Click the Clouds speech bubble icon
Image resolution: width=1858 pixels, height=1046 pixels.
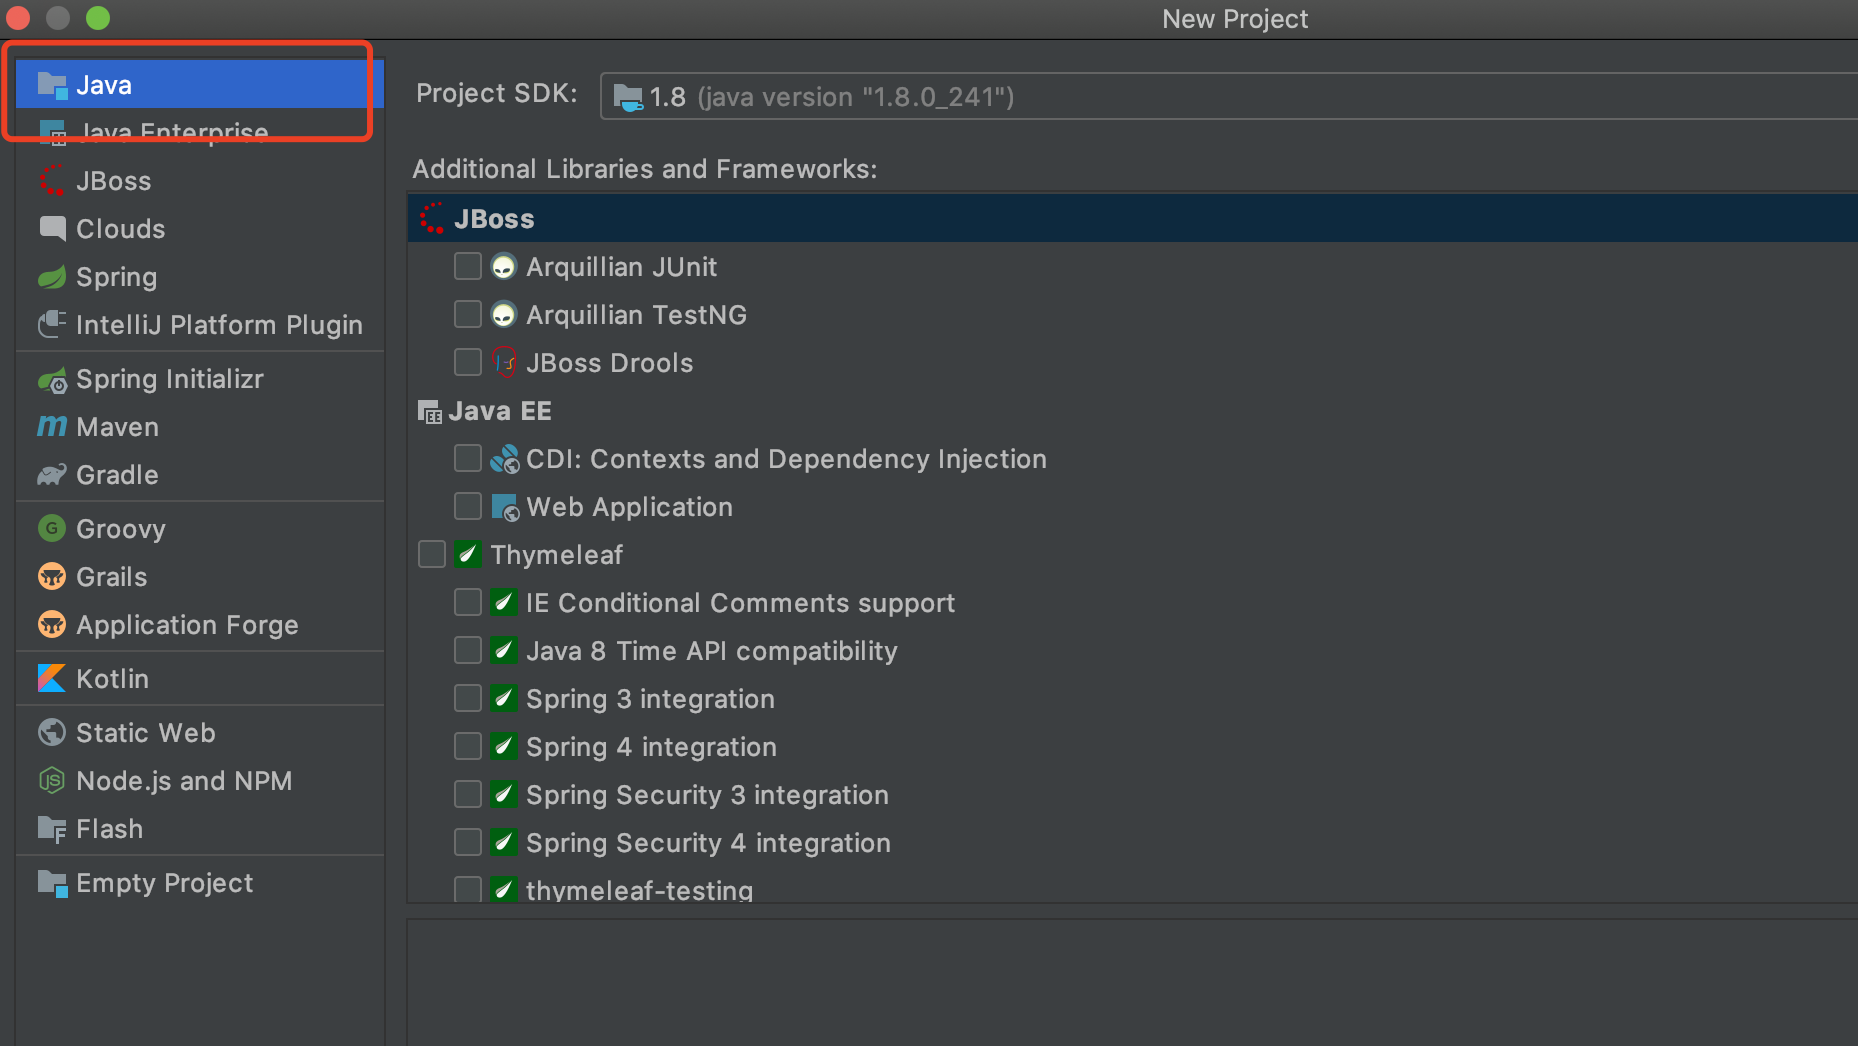pos(52,229)
